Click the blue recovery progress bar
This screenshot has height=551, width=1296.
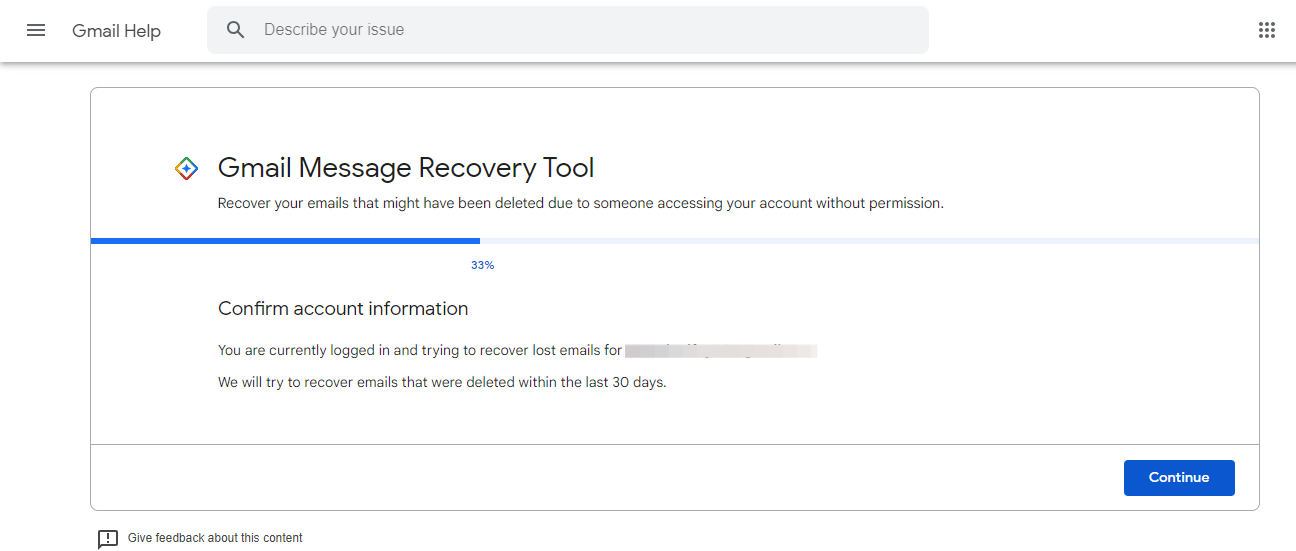point(285,241)
